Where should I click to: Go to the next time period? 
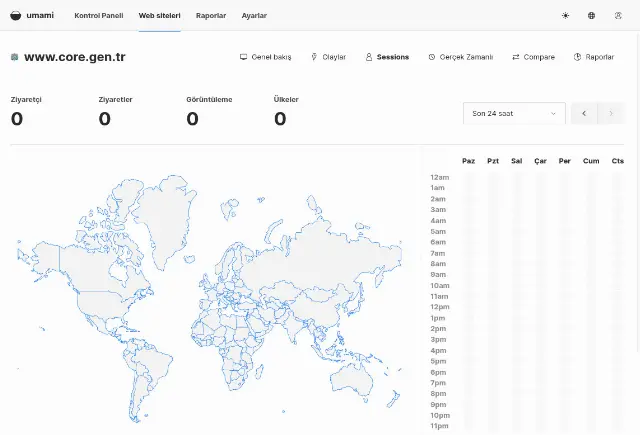point(611,113)
